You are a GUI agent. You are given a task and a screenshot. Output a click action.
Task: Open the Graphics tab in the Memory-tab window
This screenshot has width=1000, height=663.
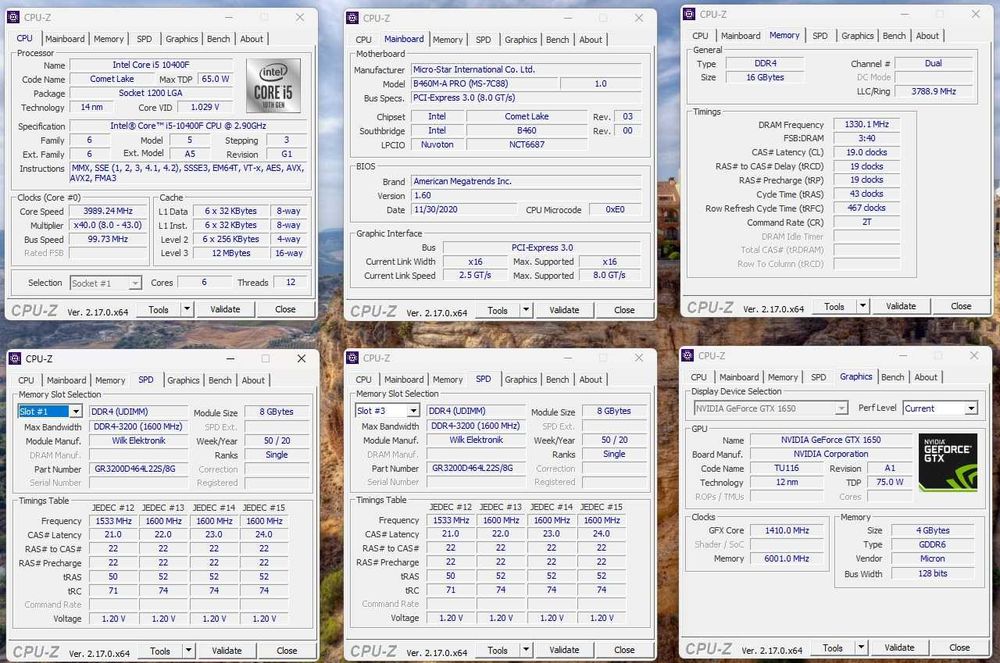click(x=857, y=36)
